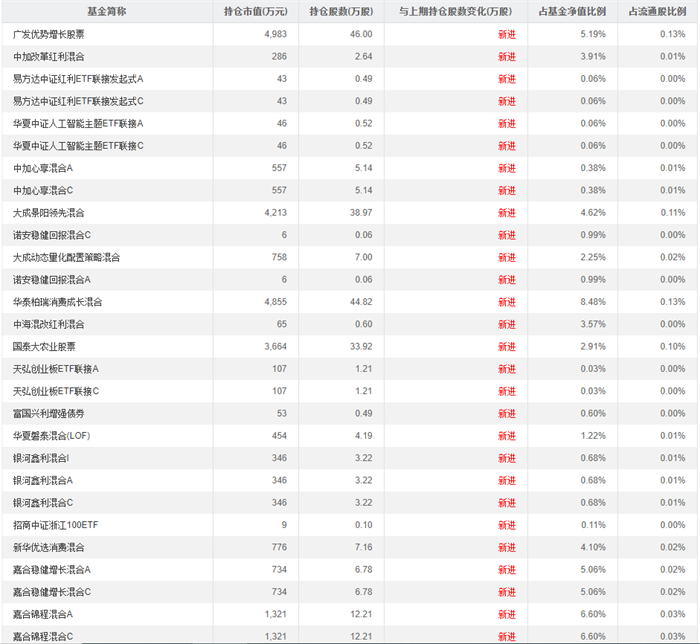This screenshot has height=644, width=700.
Task: Click the 占基金净值比例 column header
Action: 572,12
